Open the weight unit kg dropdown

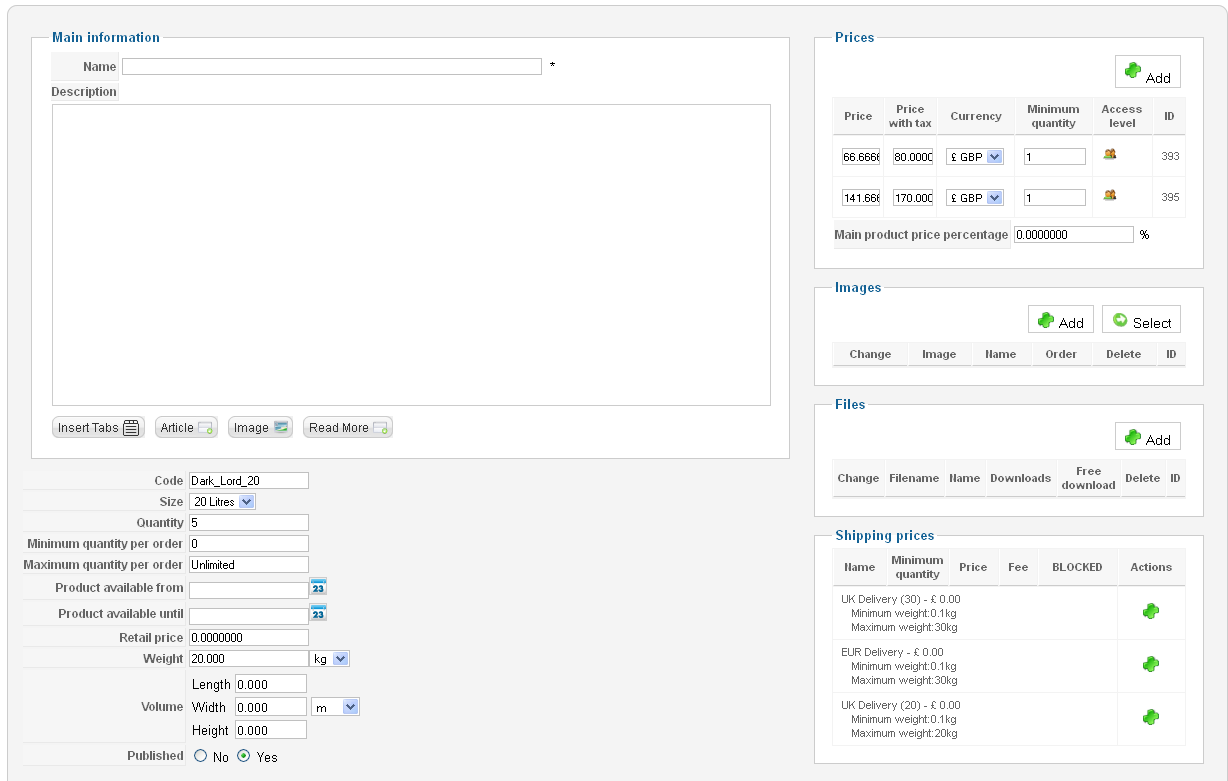click(x=330, y=659)
